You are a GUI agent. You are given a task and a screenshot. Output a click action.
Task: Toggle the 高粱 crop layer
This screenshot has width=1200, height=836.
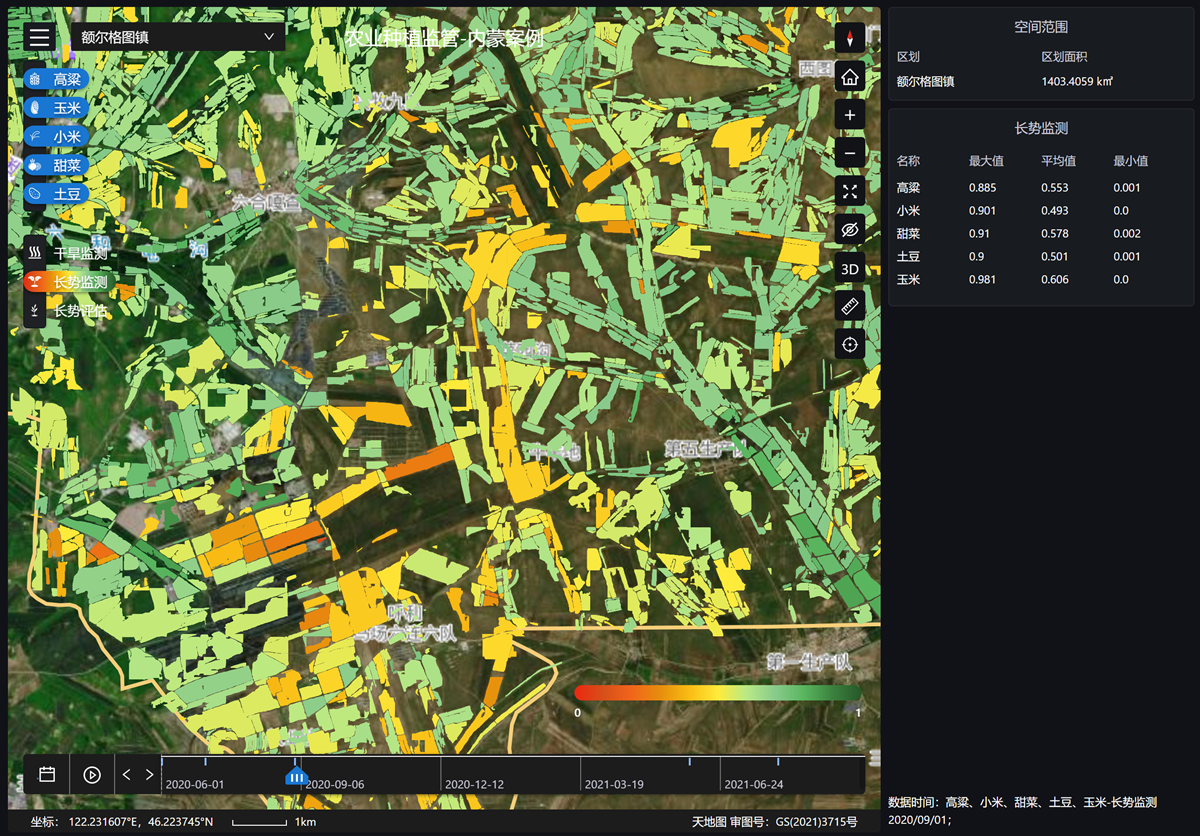56,79
